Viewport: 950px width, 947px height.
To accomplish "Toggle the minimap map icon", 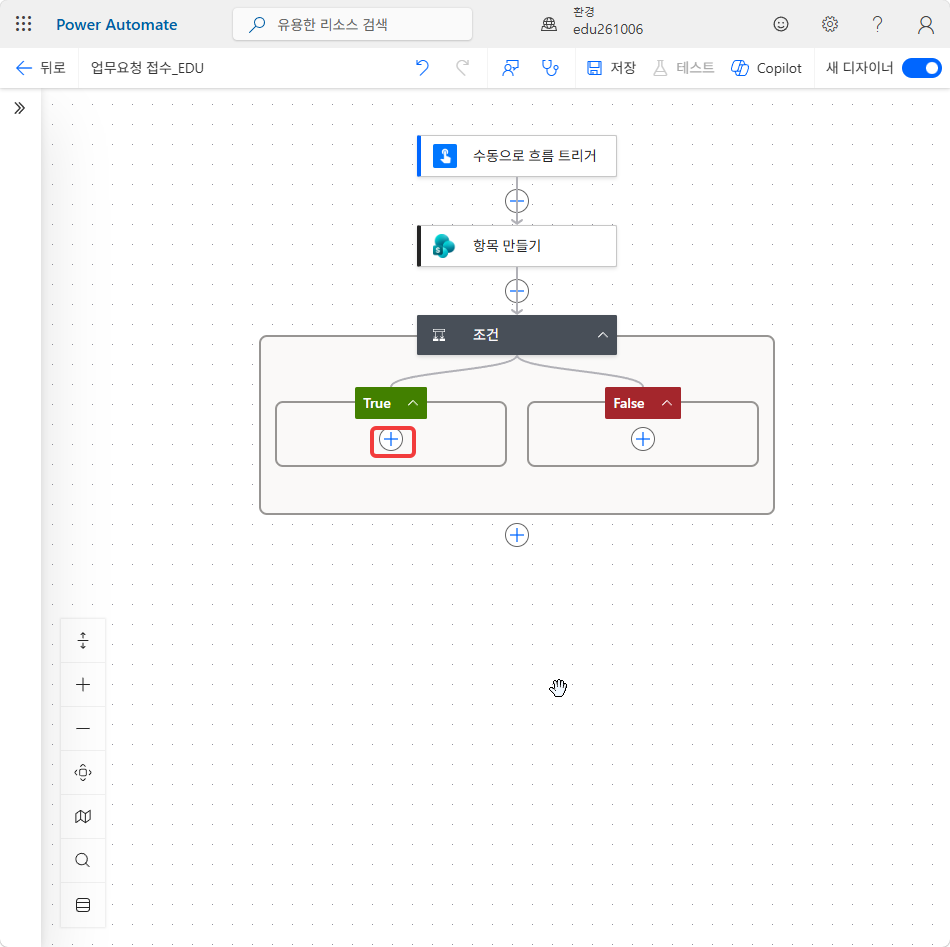I will pyautogui.click(x=83, y=817).
